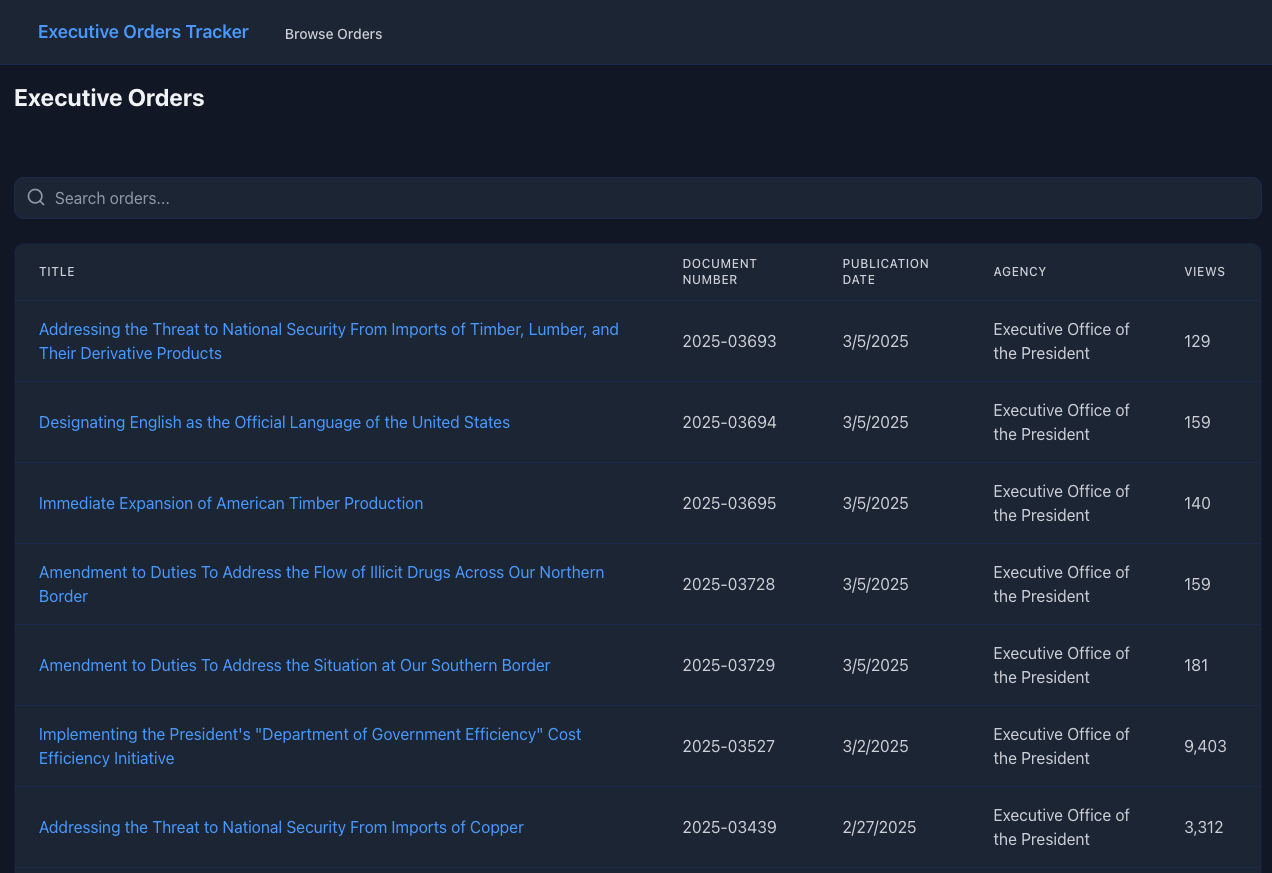Click the AGENCY column header
The width and height of the screenshot is (1272, 873).
1020,272
